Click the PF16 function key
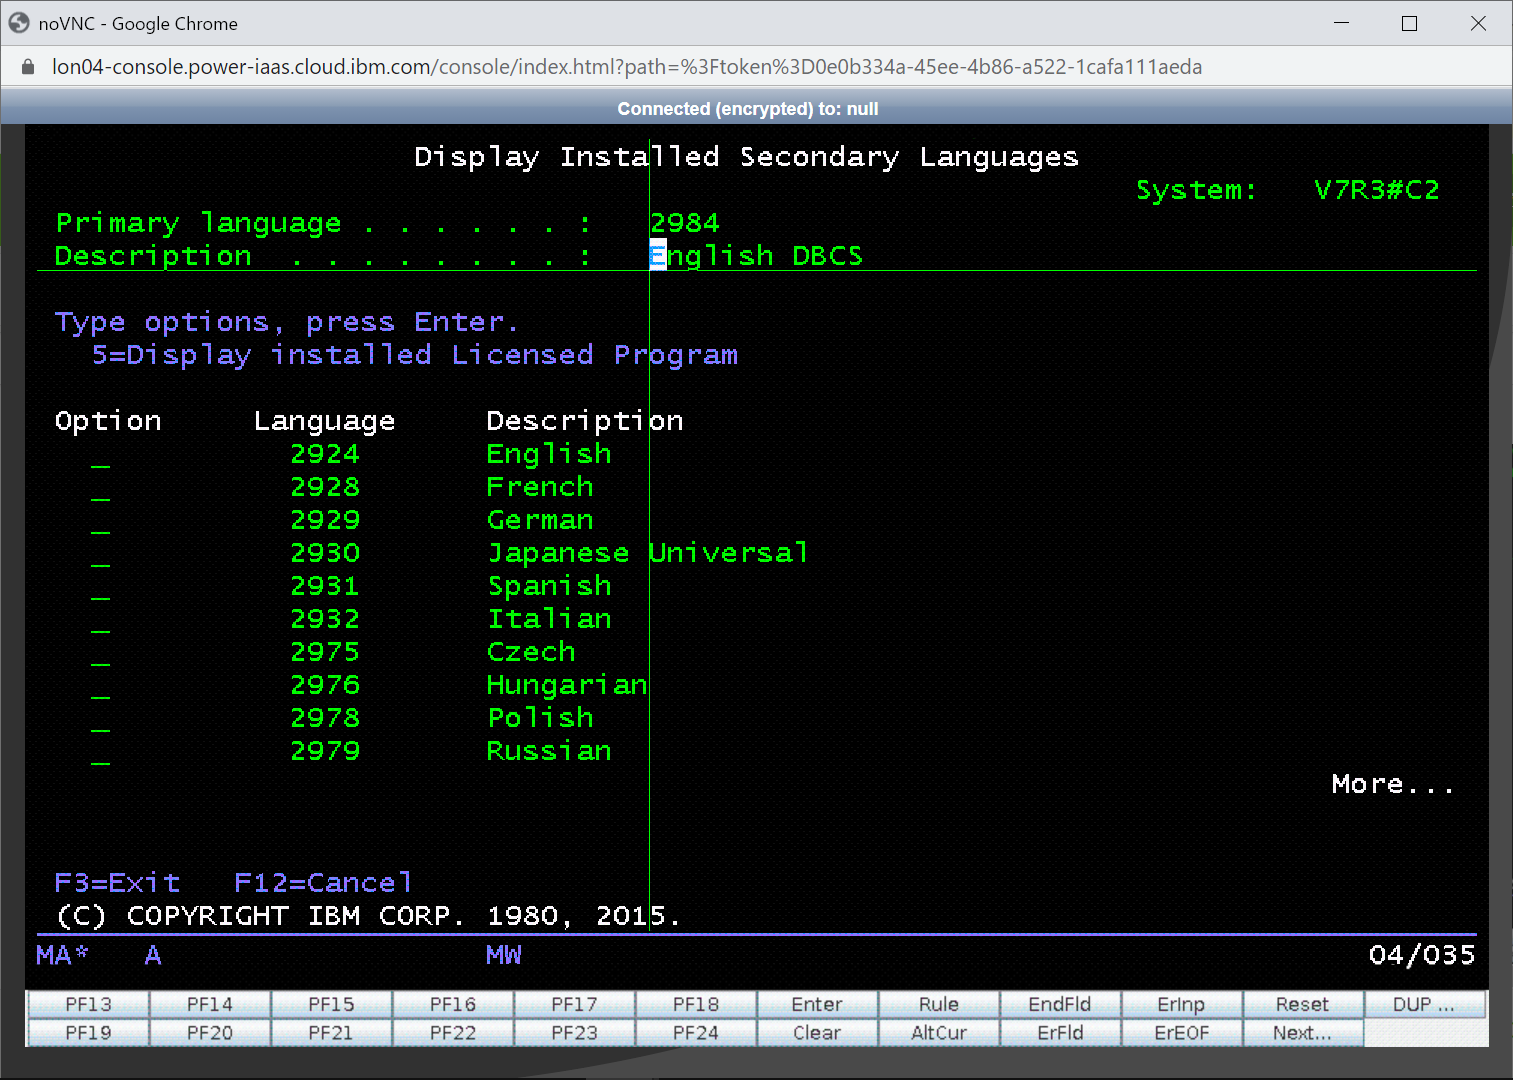 (453, 1004)
